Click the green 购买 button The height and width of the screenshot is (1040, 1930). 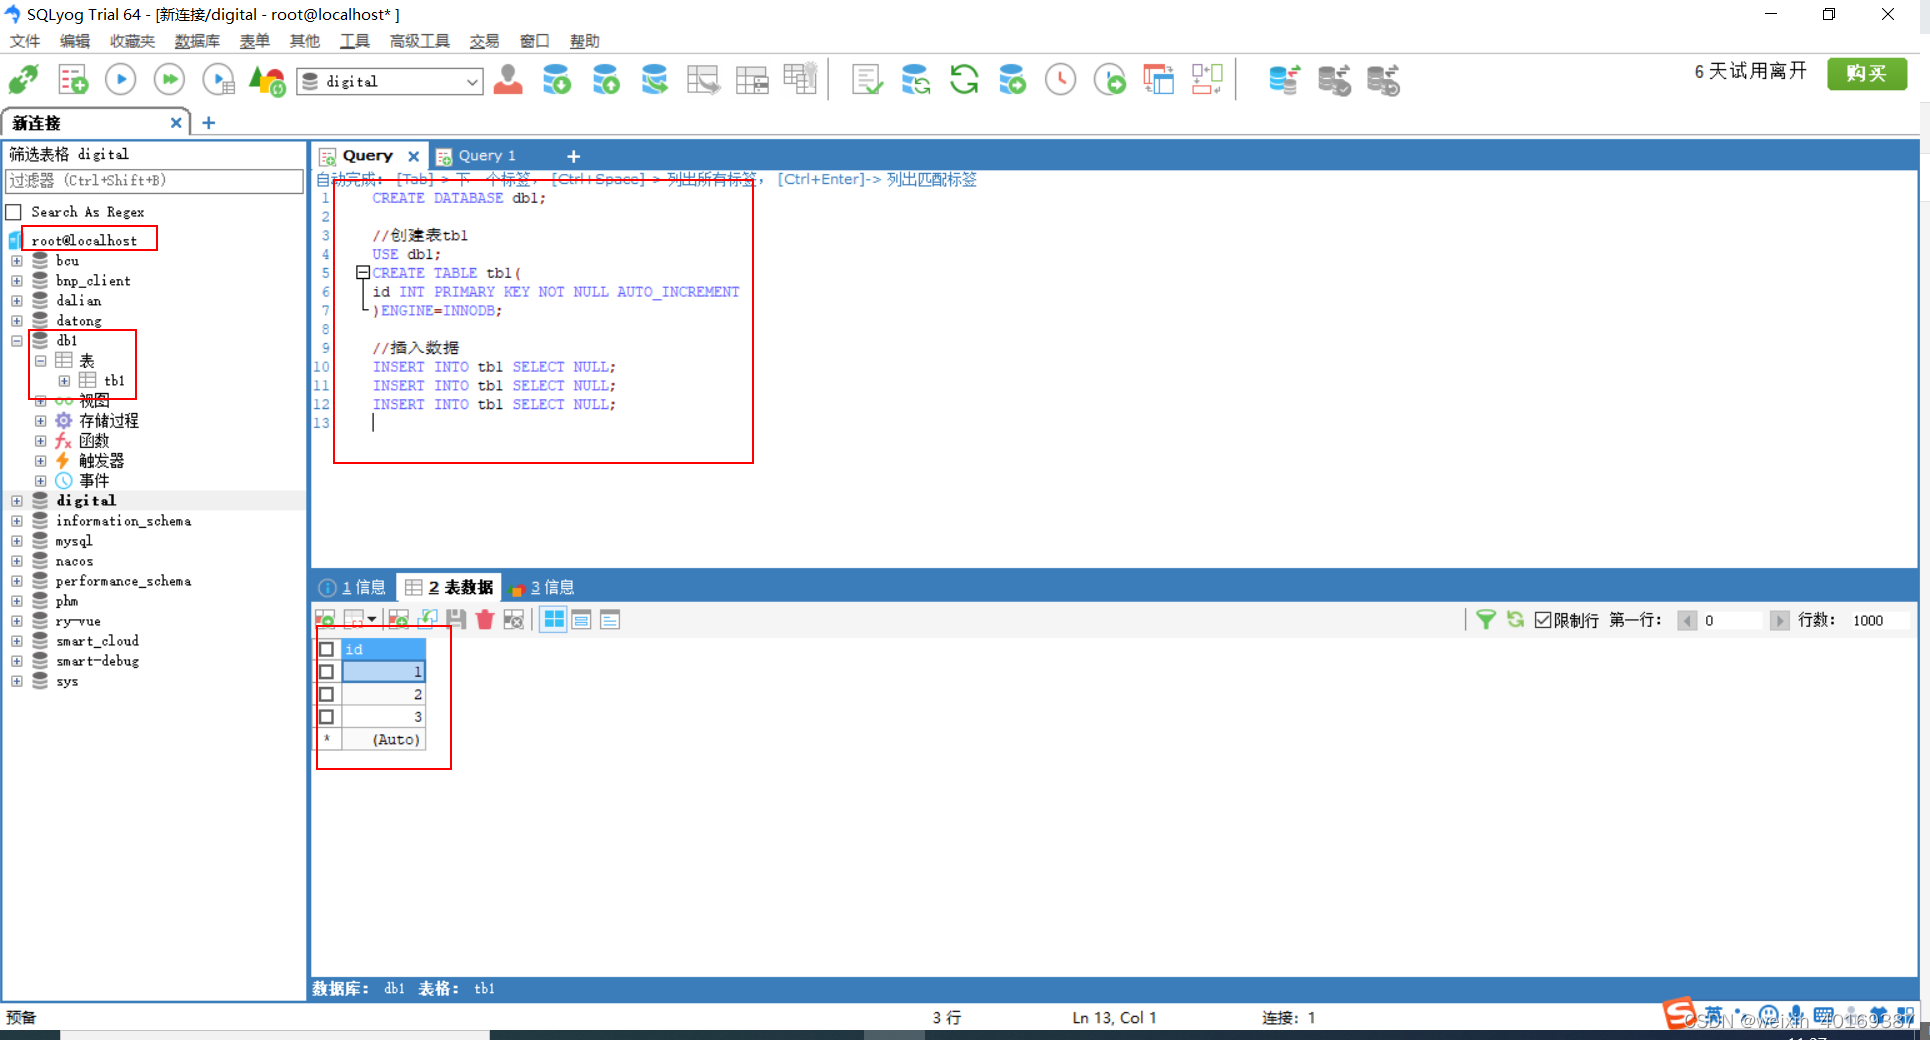(1866, 73)
